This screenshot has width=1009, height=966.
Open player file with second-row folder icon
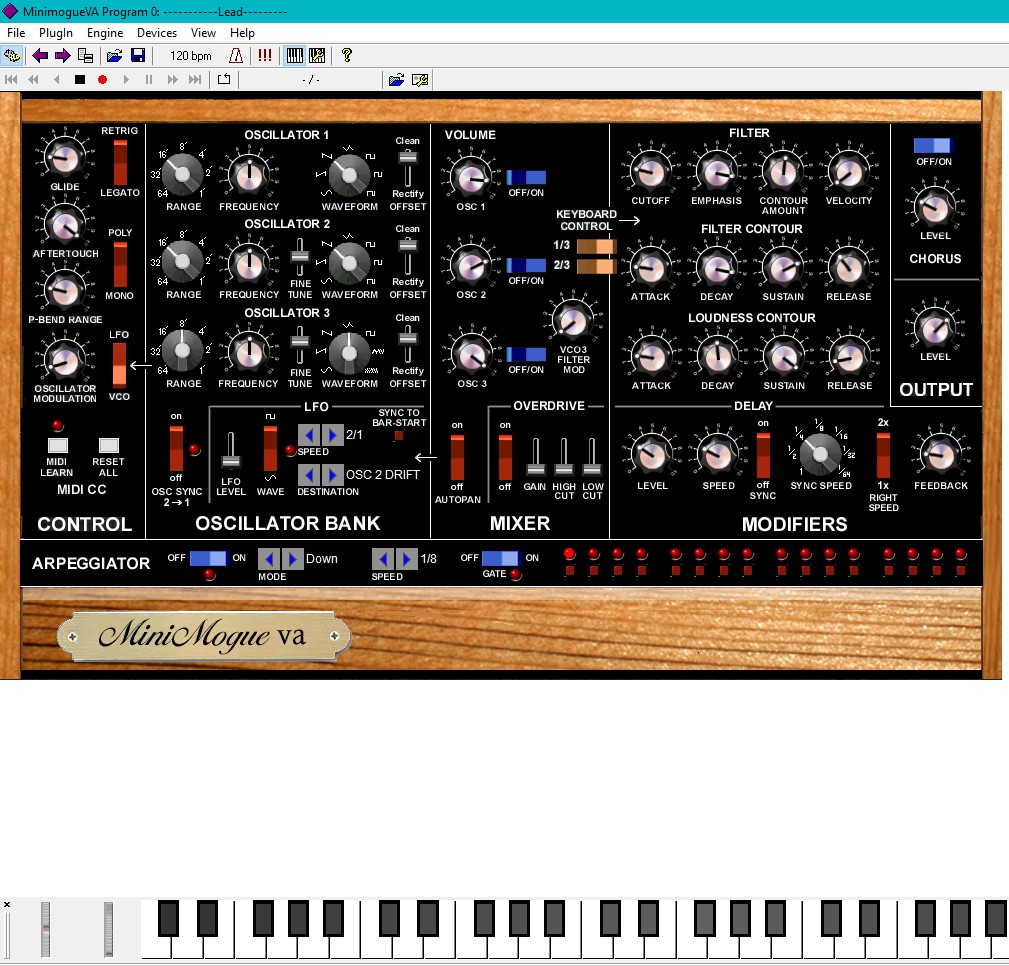(x=396, y=80)
